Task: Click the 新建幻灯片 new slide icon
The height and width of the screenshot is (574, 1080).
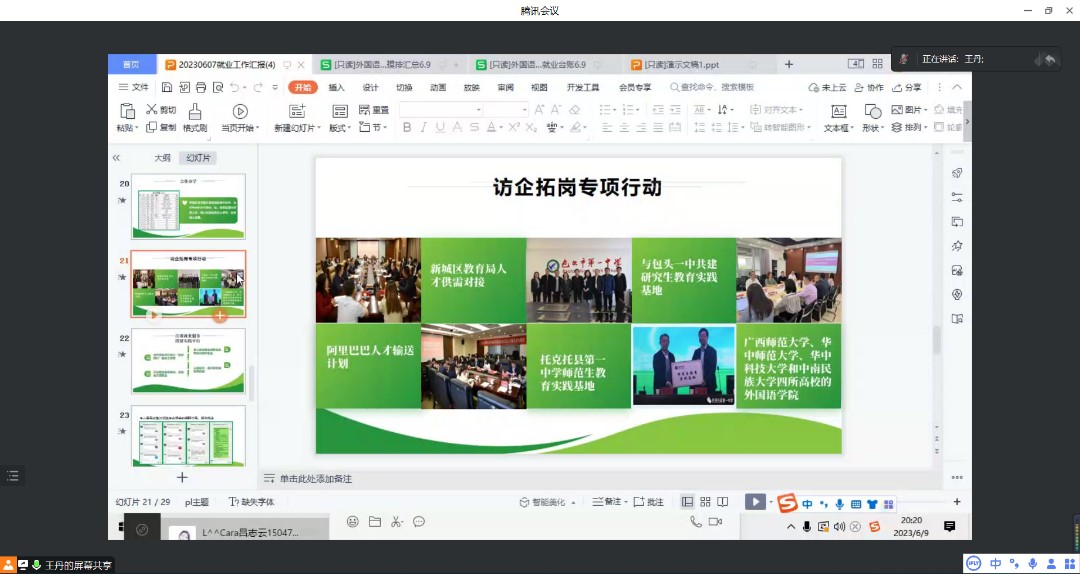Action: (297, 111)
